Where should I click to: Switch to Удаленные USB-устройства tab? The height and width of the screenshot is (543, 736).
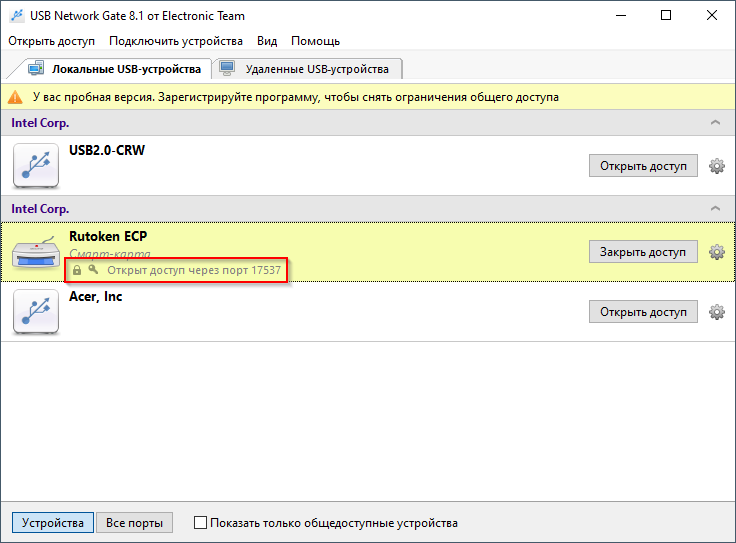(307, 69)
